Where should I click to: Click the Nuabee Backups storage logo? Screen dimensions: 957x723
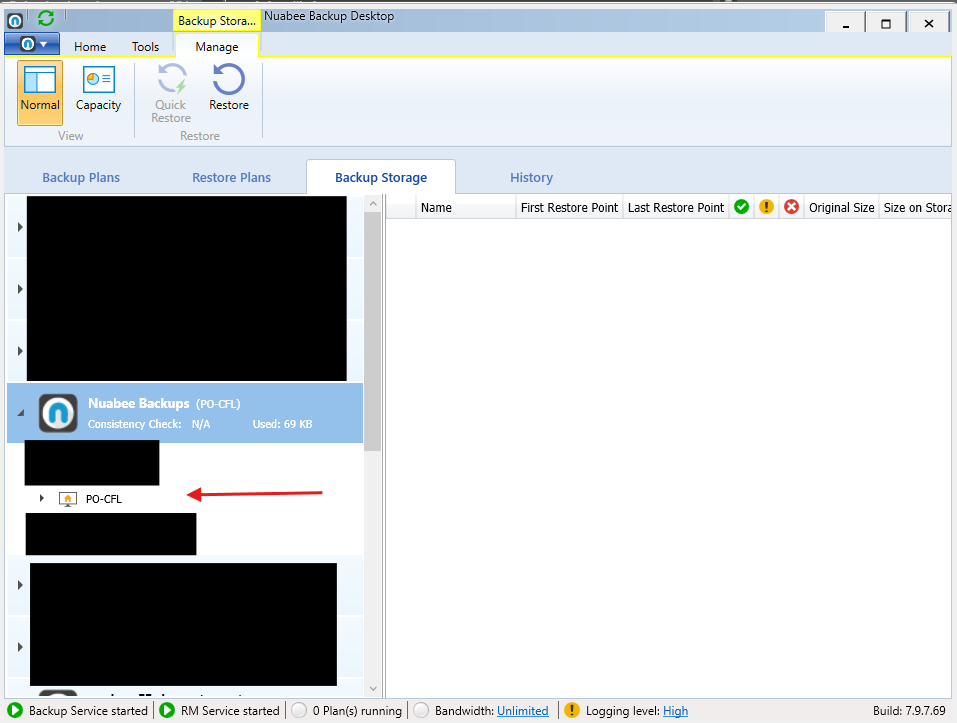58,413
